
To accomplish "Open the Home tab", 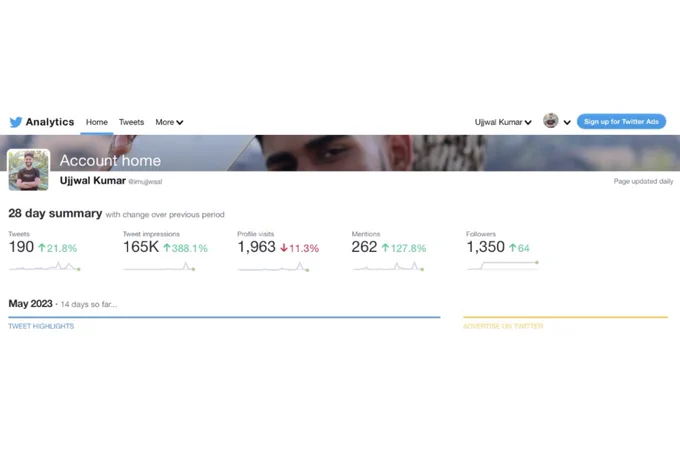I will (x=97, y=122).
